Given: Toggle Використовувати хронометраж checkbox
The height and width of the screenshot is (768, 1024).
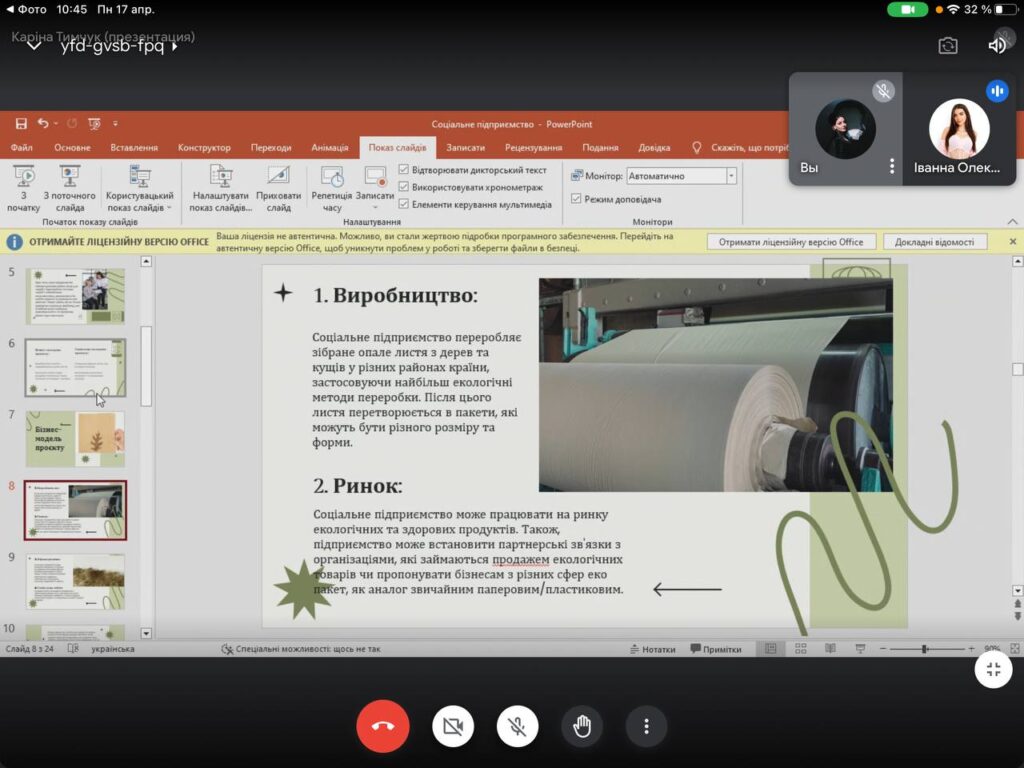Looking at the screenshot, I should [404, 187].
